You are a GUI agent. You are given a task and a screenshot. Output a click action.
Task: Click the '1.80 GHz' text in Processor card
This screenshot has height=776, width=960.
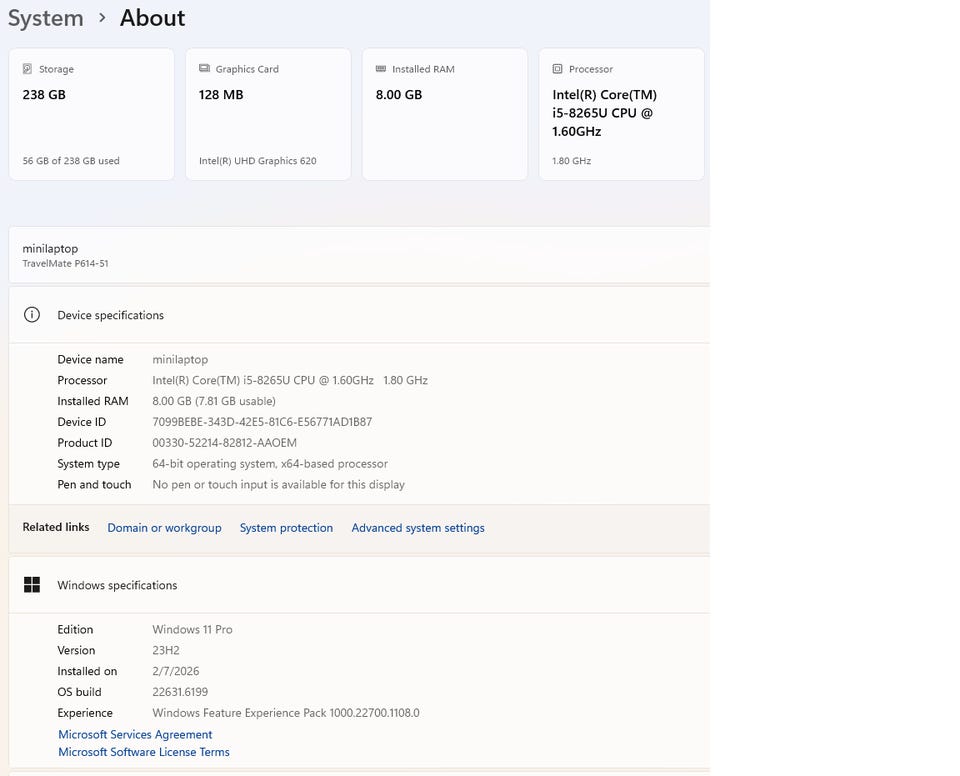(571, 161)
